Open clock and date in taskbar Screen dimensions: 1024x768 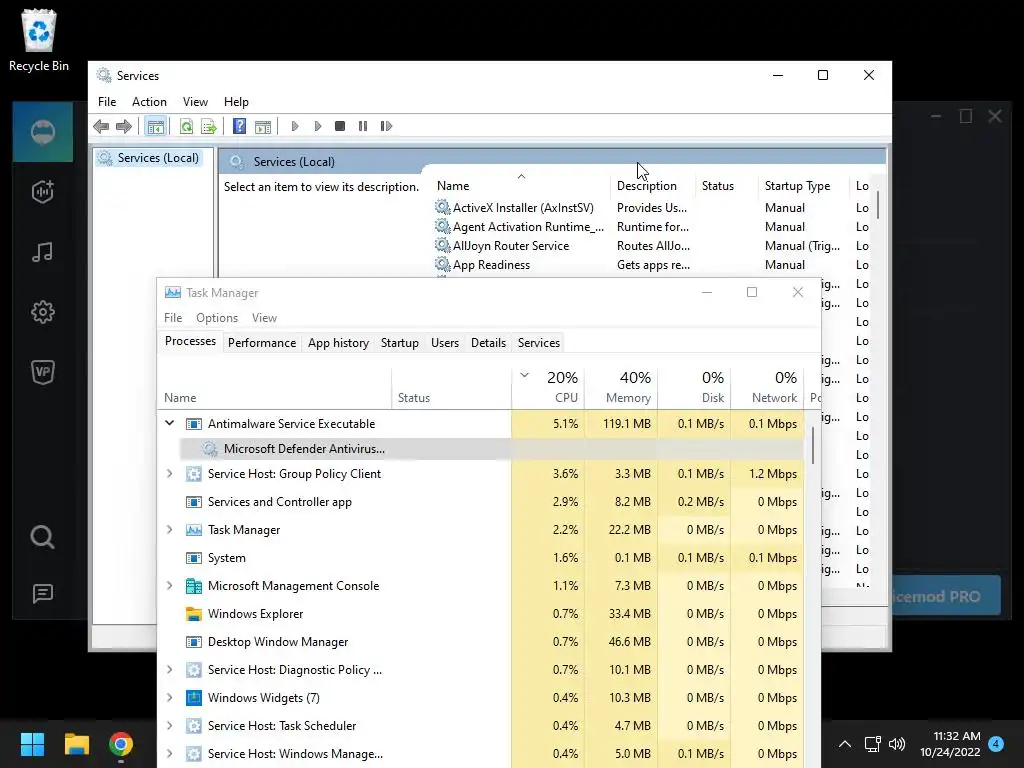950,743
